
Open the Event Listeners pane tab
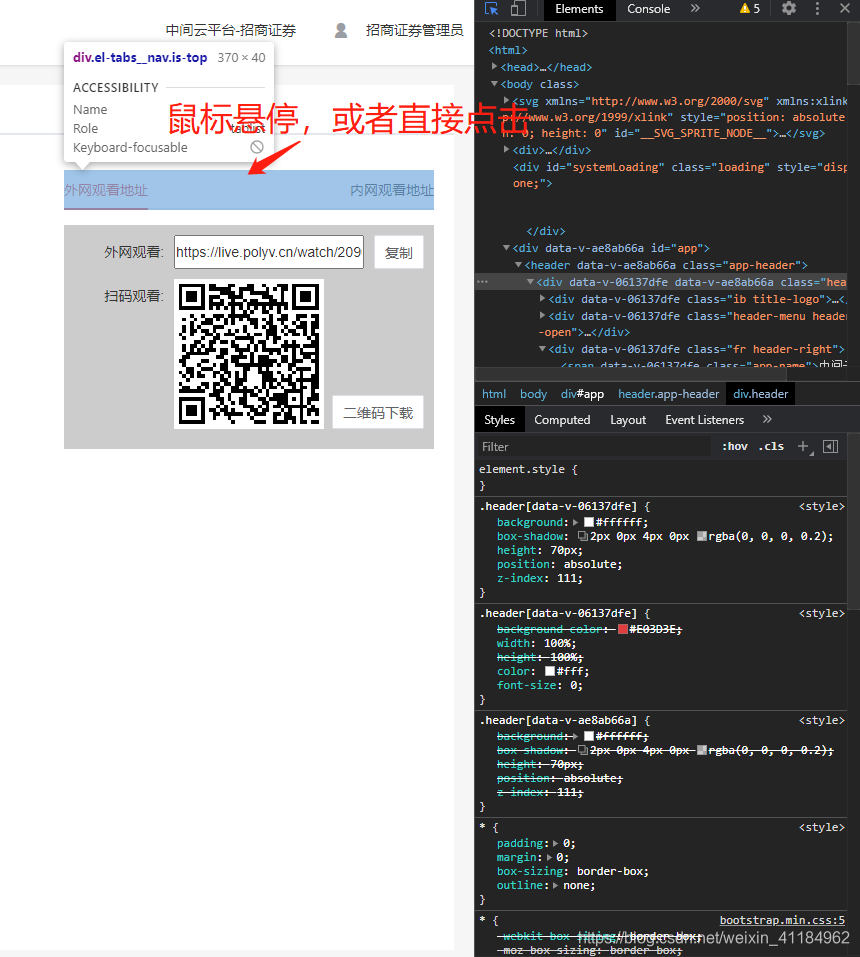(704, 420)
